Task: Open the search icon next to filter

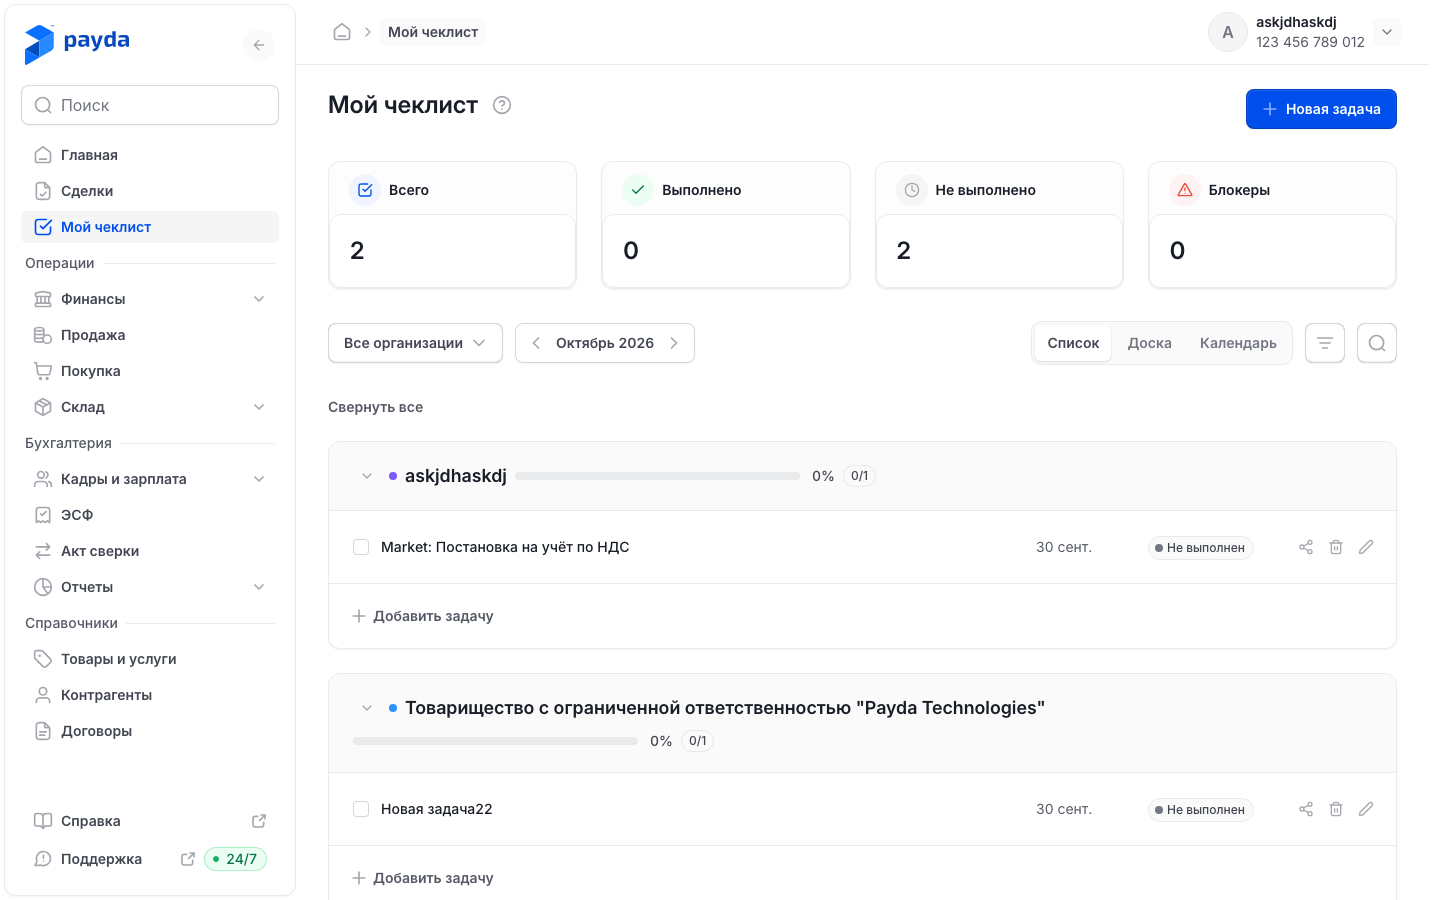Action: [x=1377, y=343]
